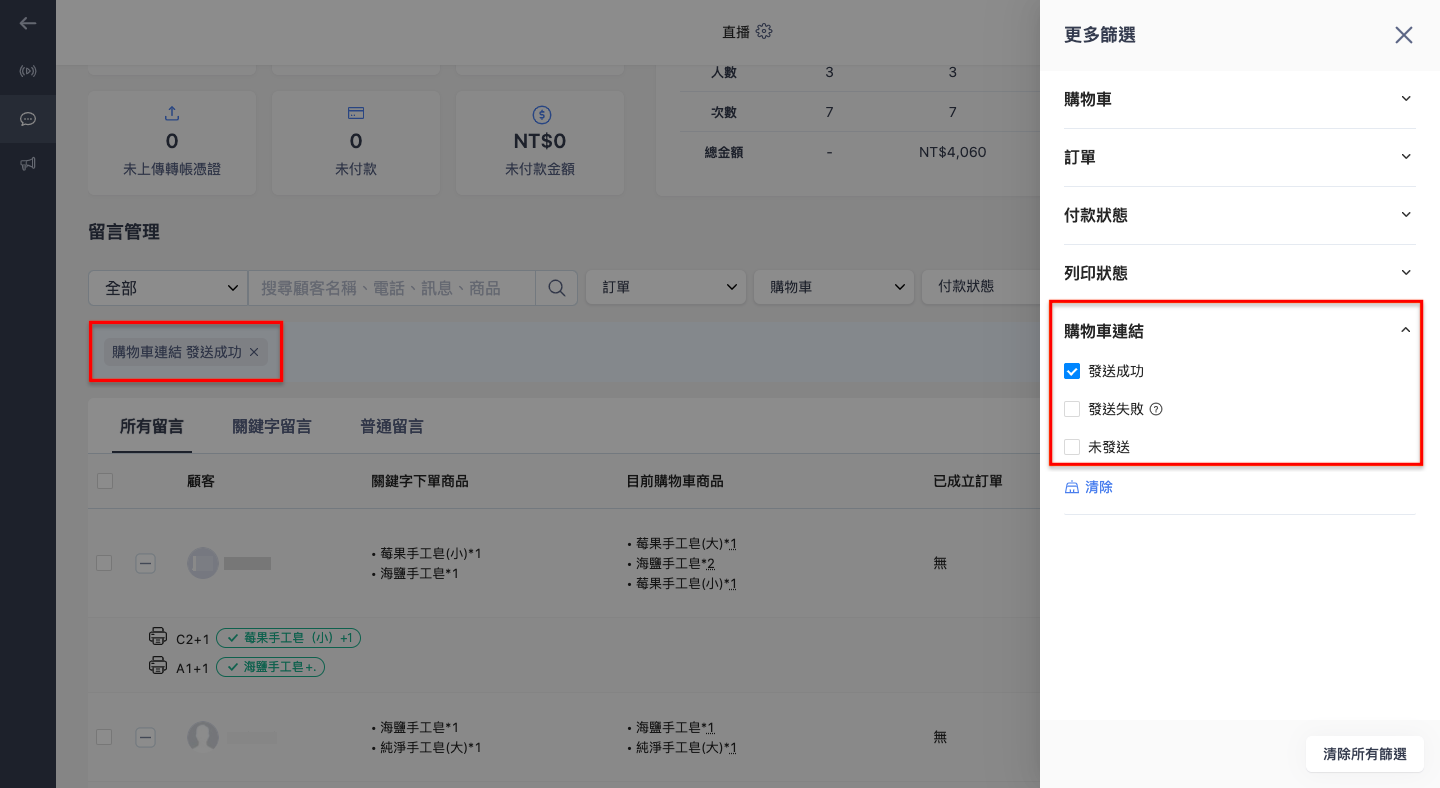The height and width of the screenshot is (788, 1440).
Task: Click NT$4,060 total amount value
Action: (953, 152)
